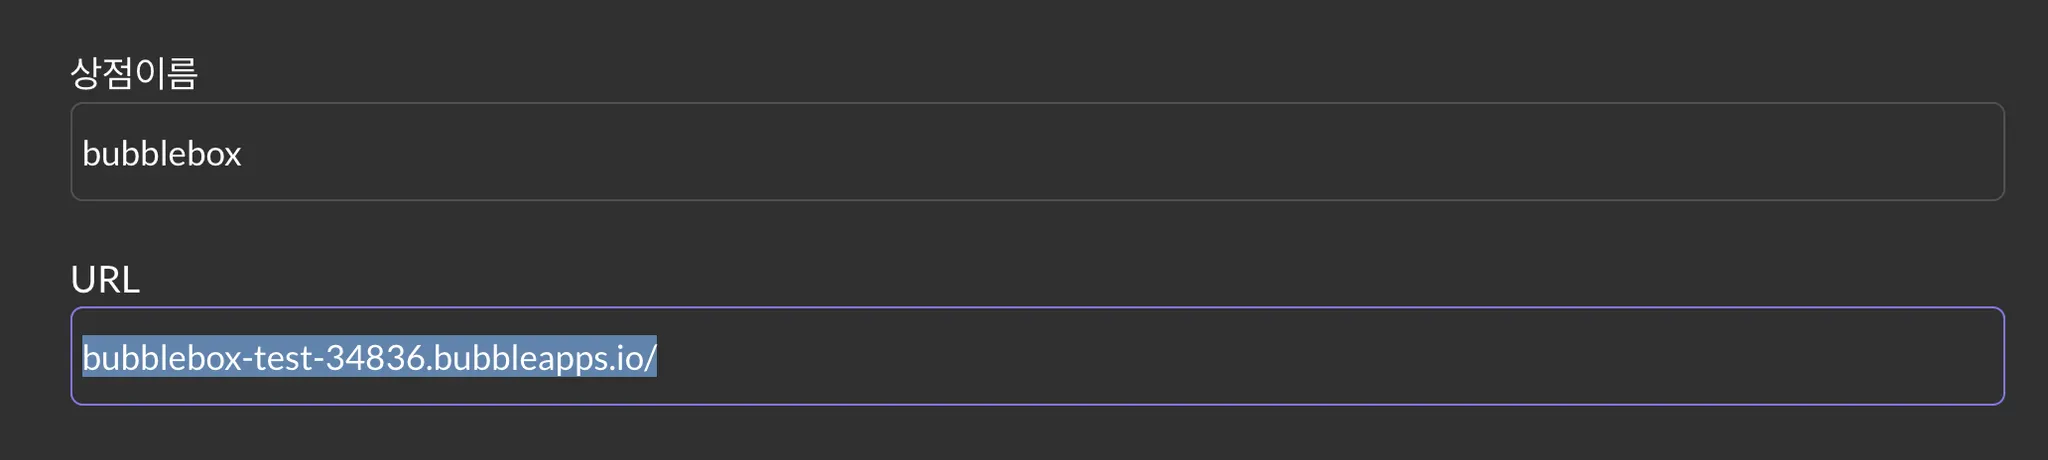Click the right end of store name field
This screenshot has height=460, width=2048.
pos(1980,152)
